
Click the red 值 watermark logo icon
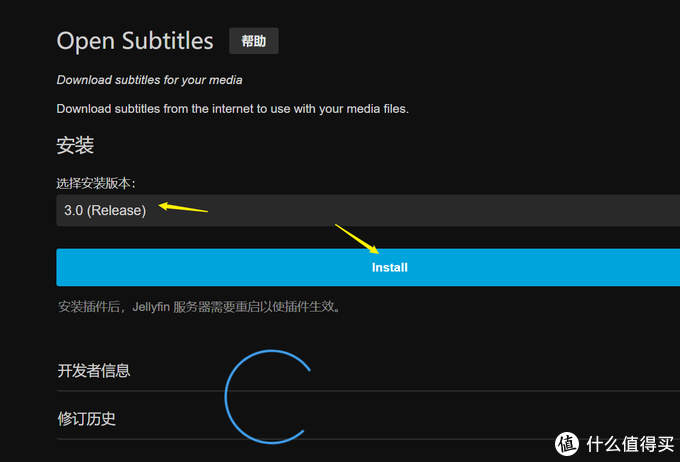coord(567,441)
